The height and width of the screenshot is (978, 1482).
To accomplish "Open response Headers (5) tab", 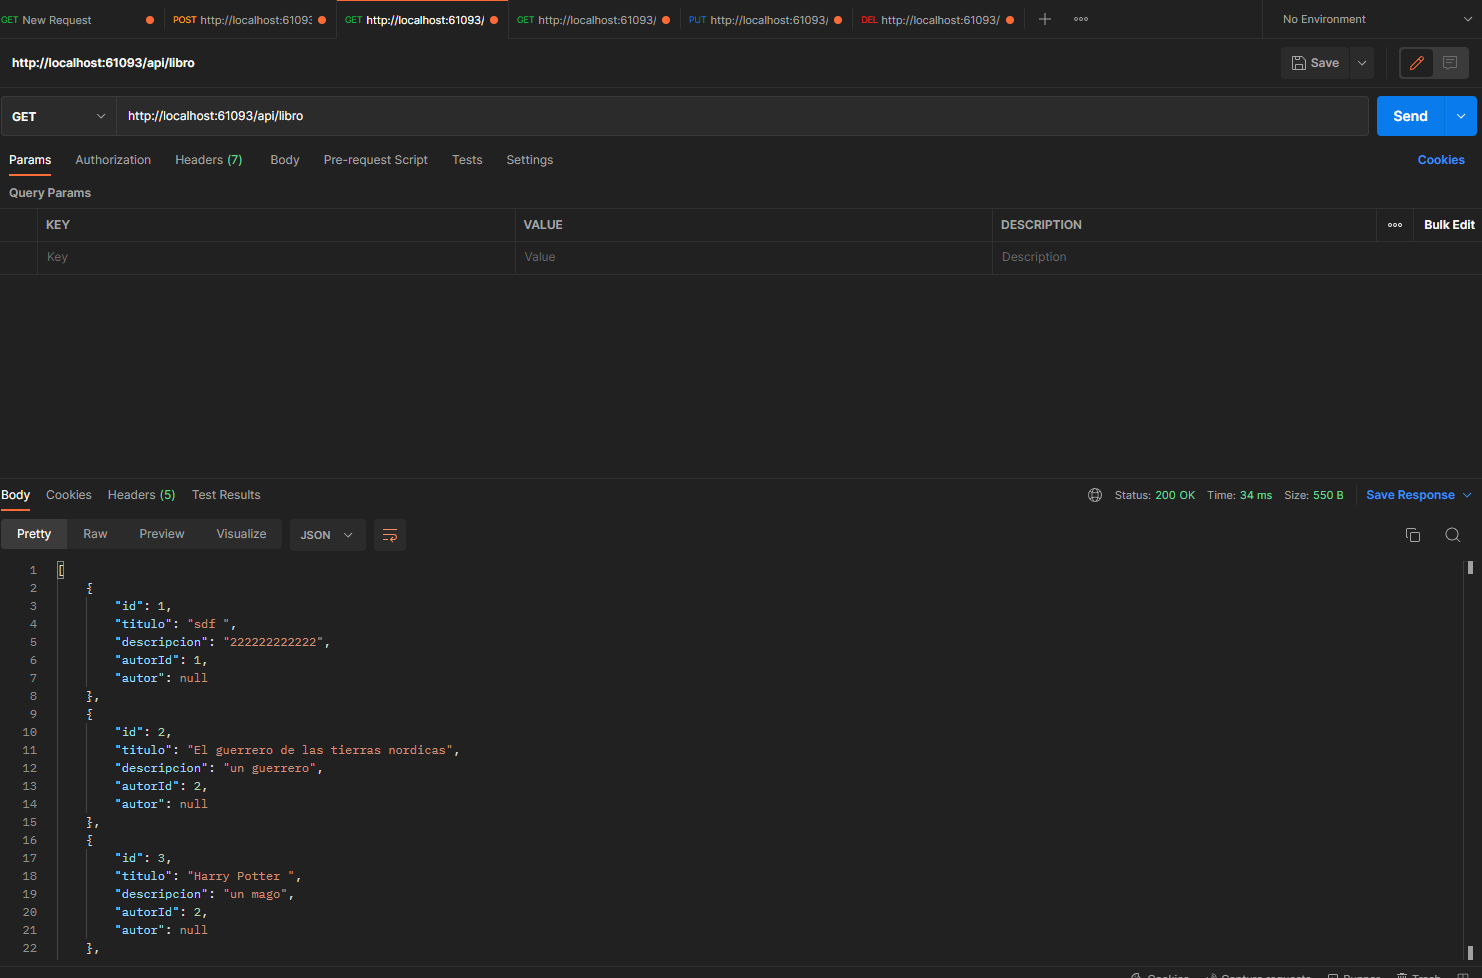I will pos(142,495).
